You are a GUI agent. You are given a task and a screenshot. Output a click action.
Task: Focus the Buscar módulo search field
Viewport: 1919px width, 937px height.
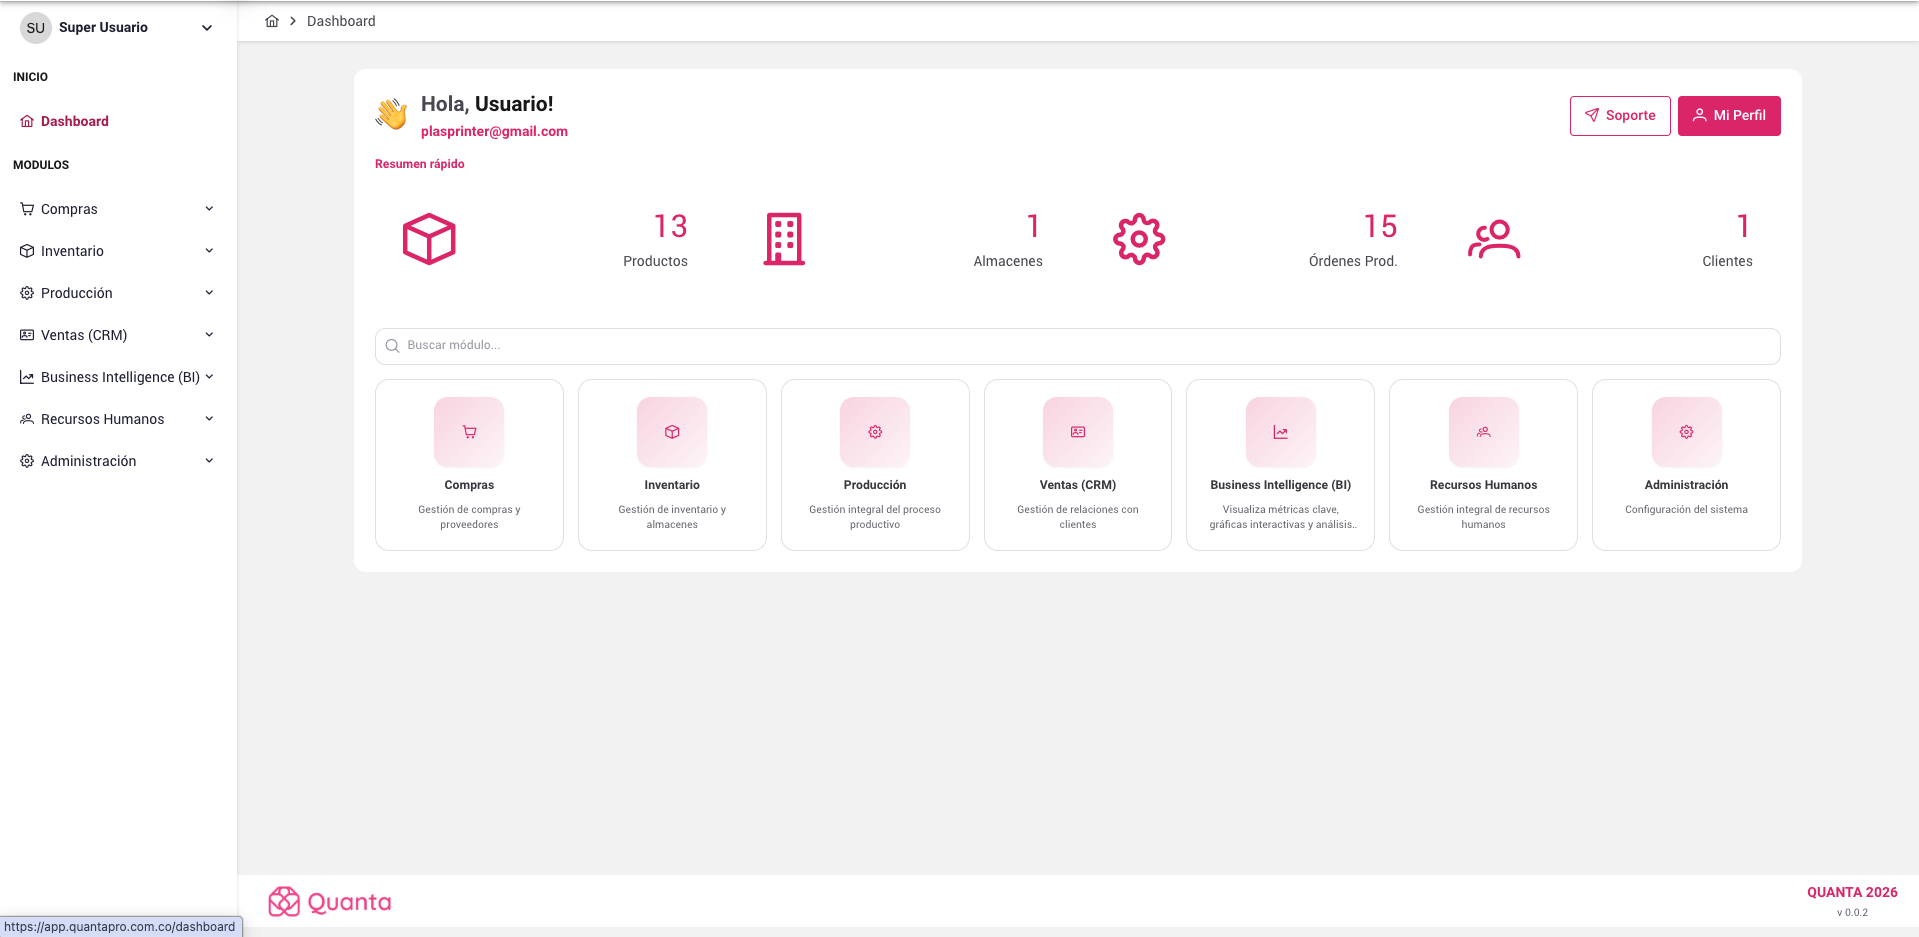(1077, 346)
